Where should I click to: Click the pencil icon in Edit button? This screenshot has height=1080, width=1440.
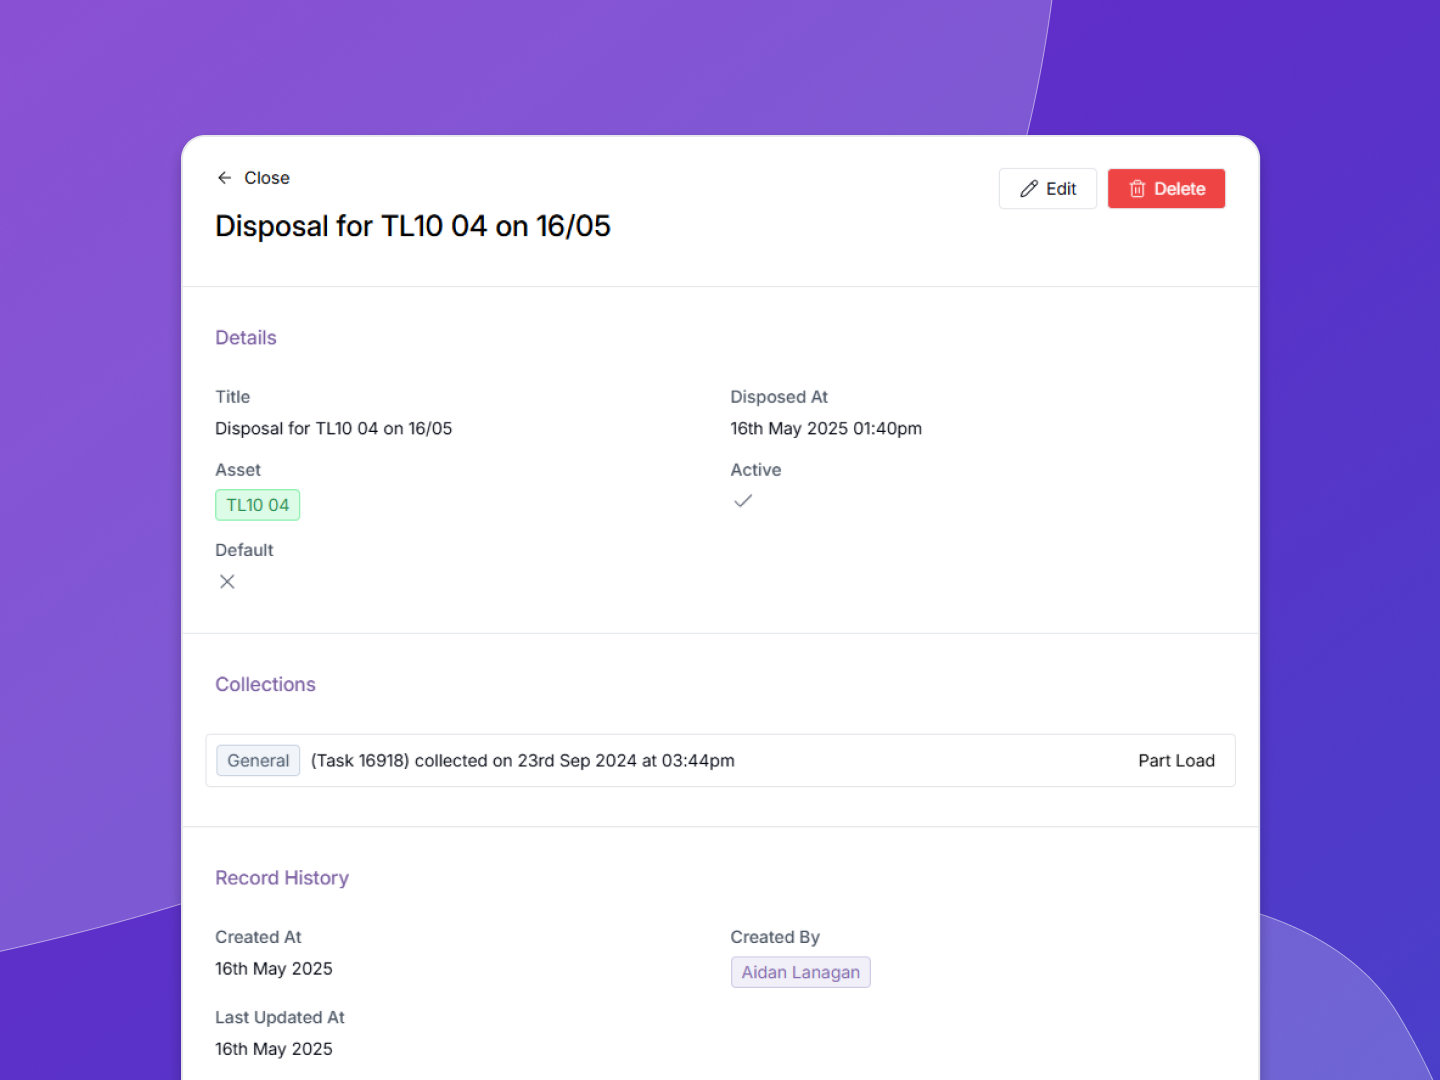click(1028, 189)
